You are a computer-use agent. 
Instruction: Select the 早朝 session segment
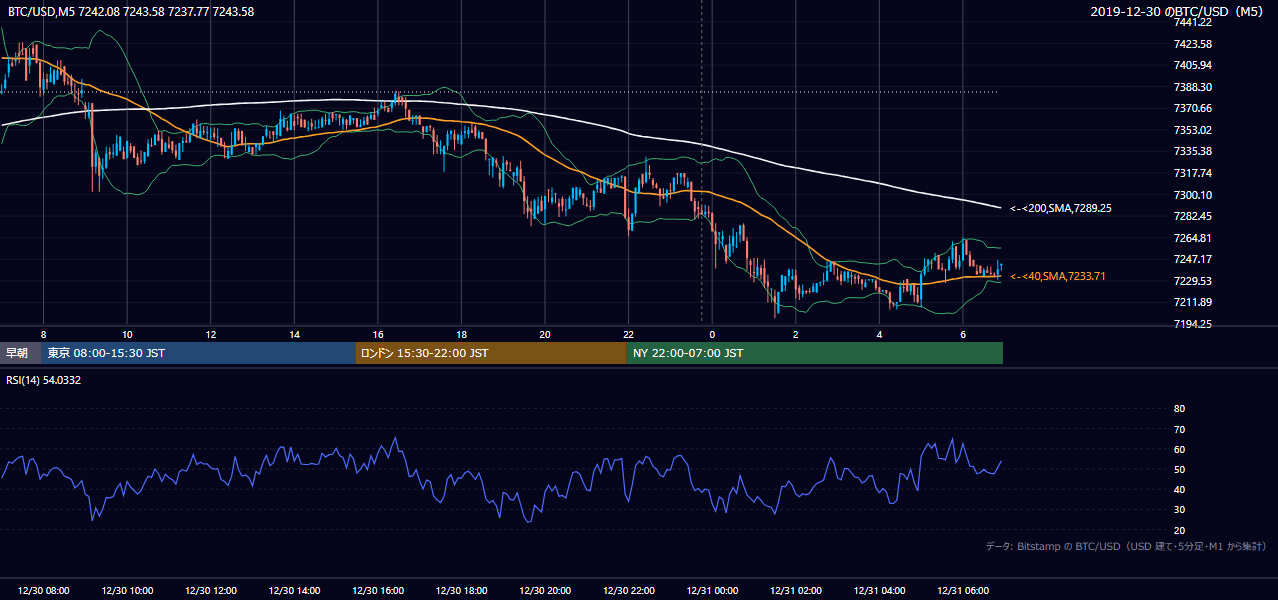click(x=21, y=353)
